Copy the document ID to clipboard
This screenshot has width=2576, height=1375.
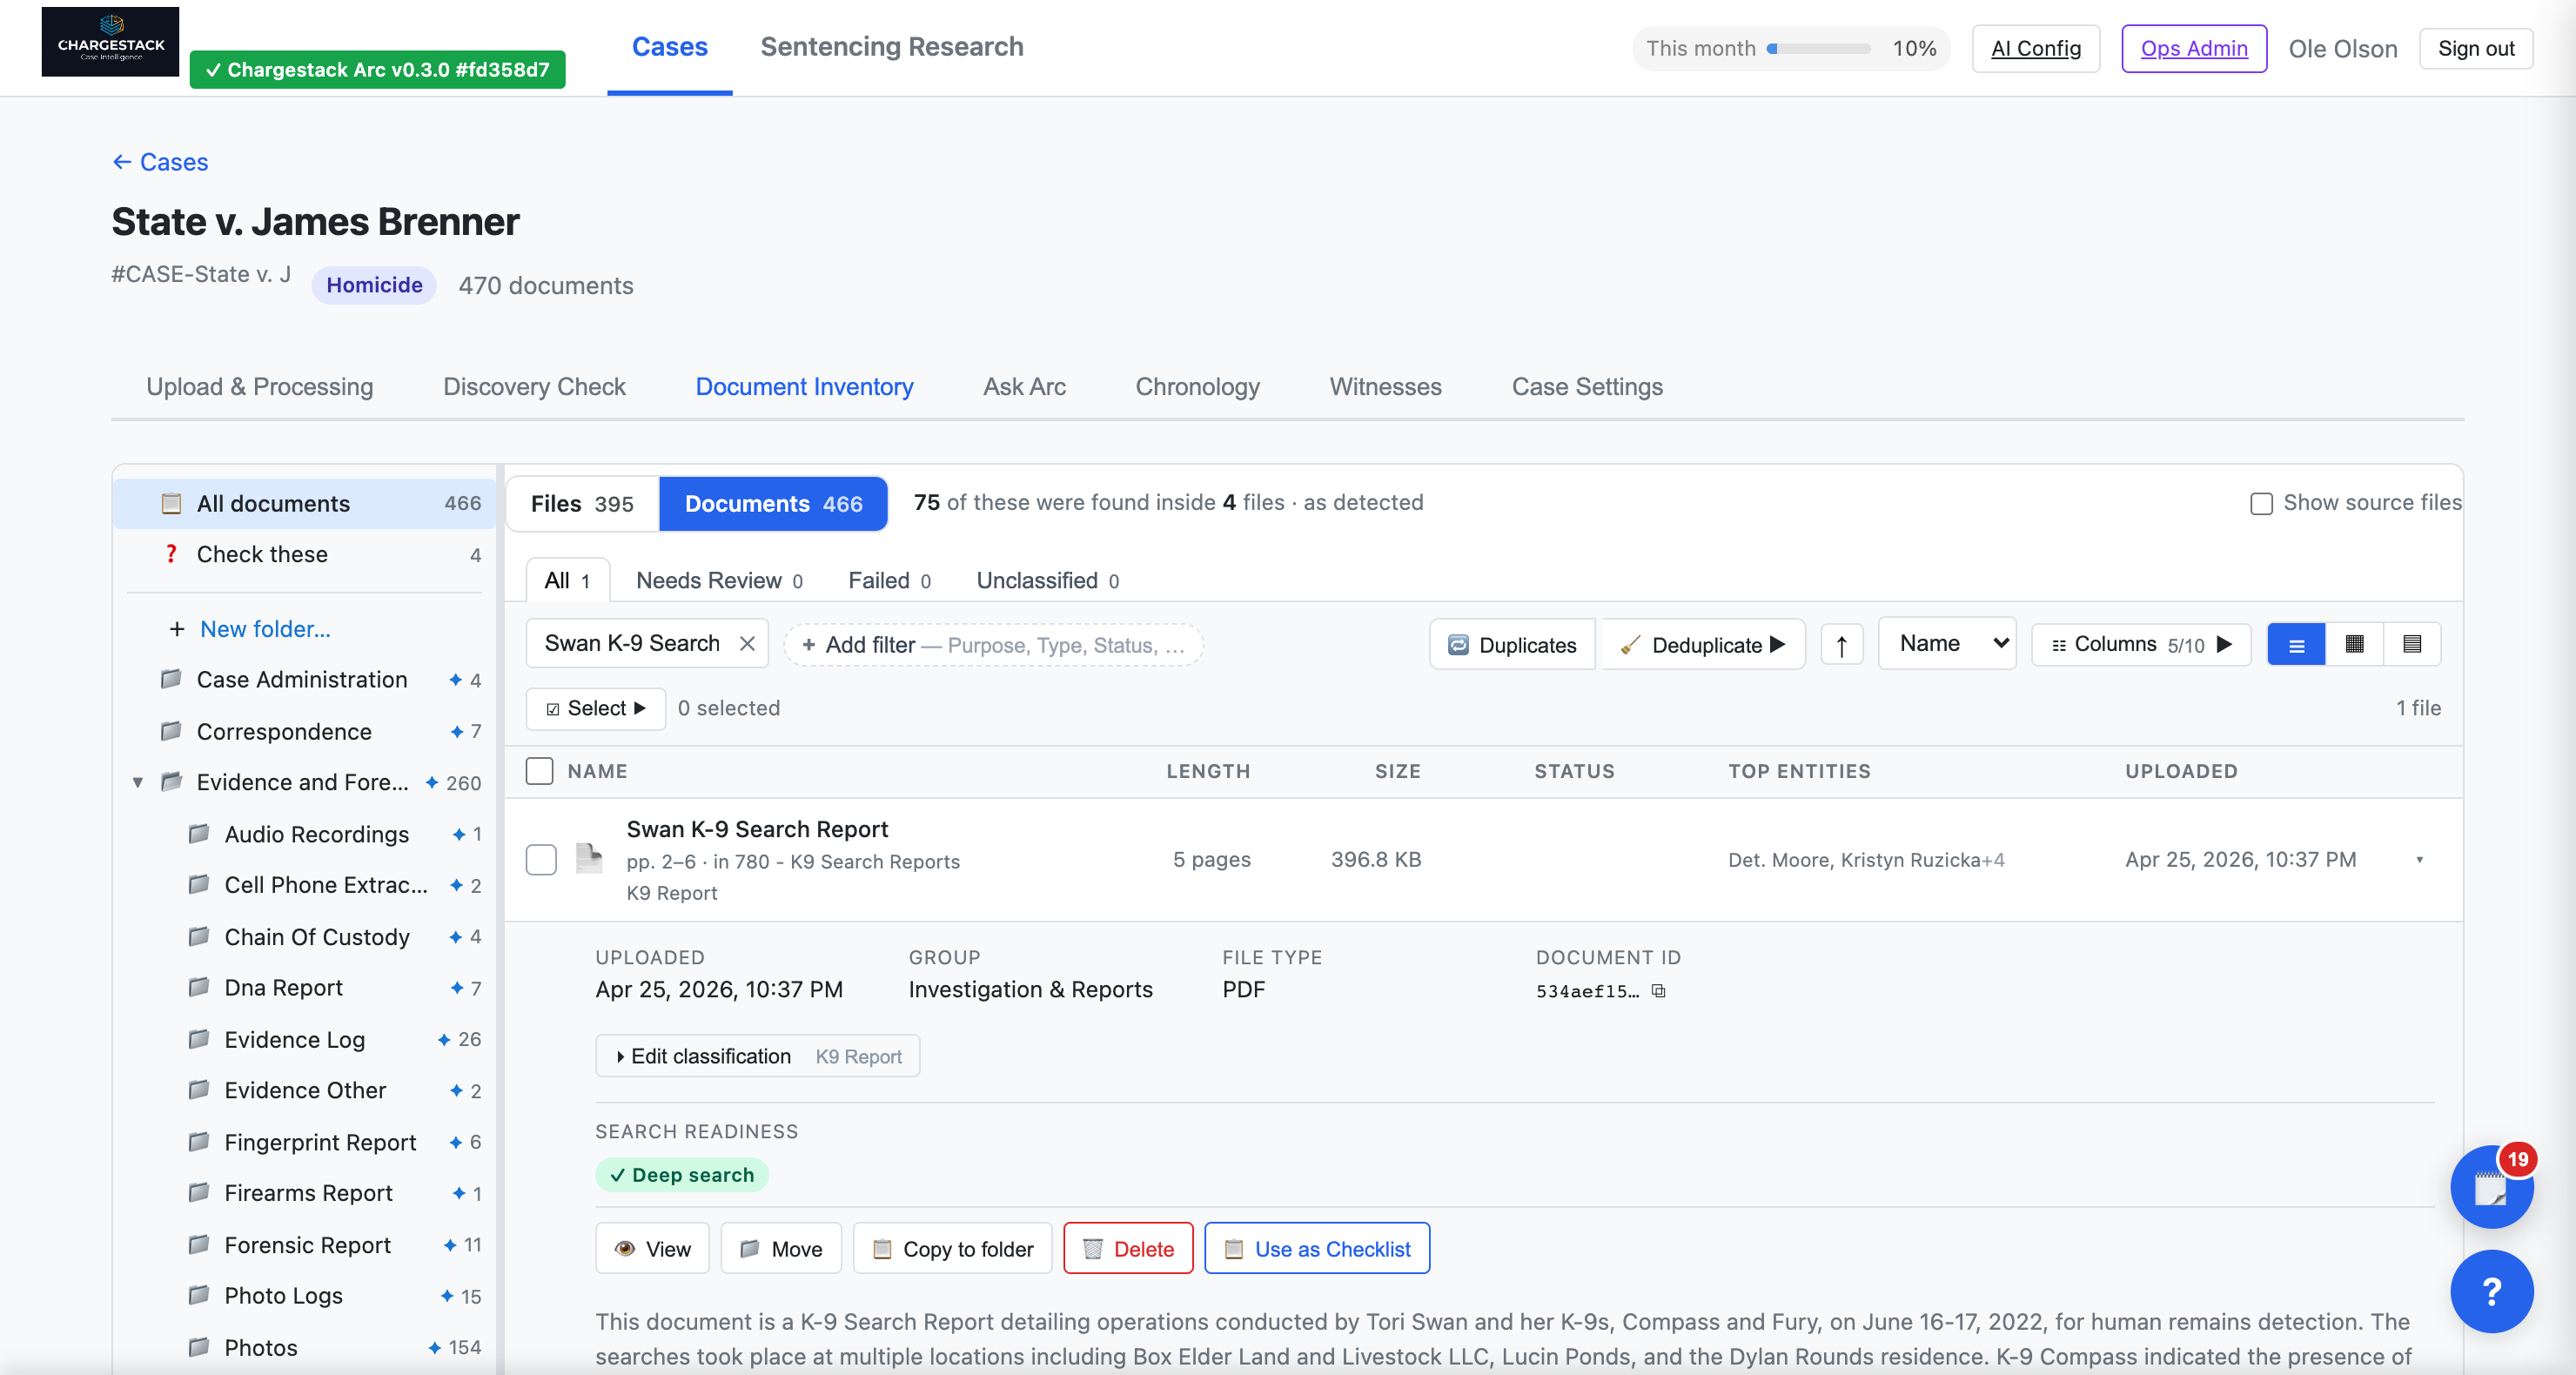point(1658,990)
